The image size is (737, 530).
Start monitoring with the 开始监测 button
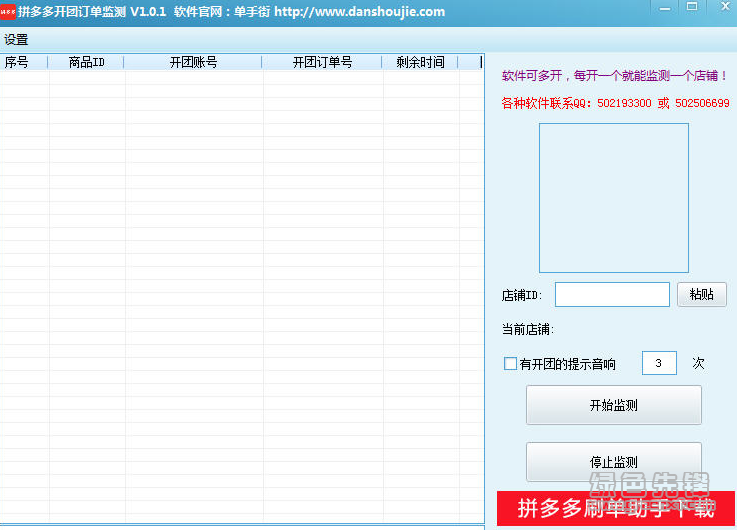(x=614, y=405)
